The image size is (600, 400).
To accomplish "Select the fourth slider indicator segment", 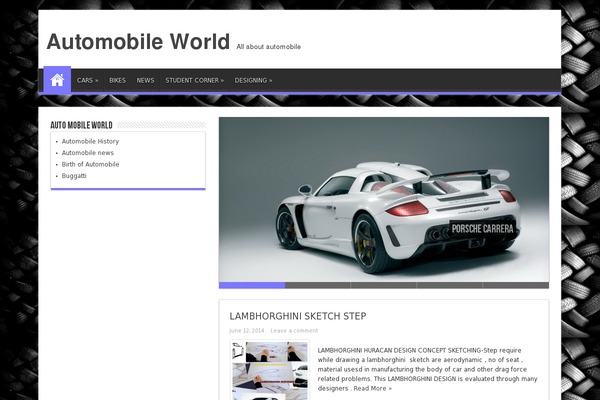I will tap(449, 285).
